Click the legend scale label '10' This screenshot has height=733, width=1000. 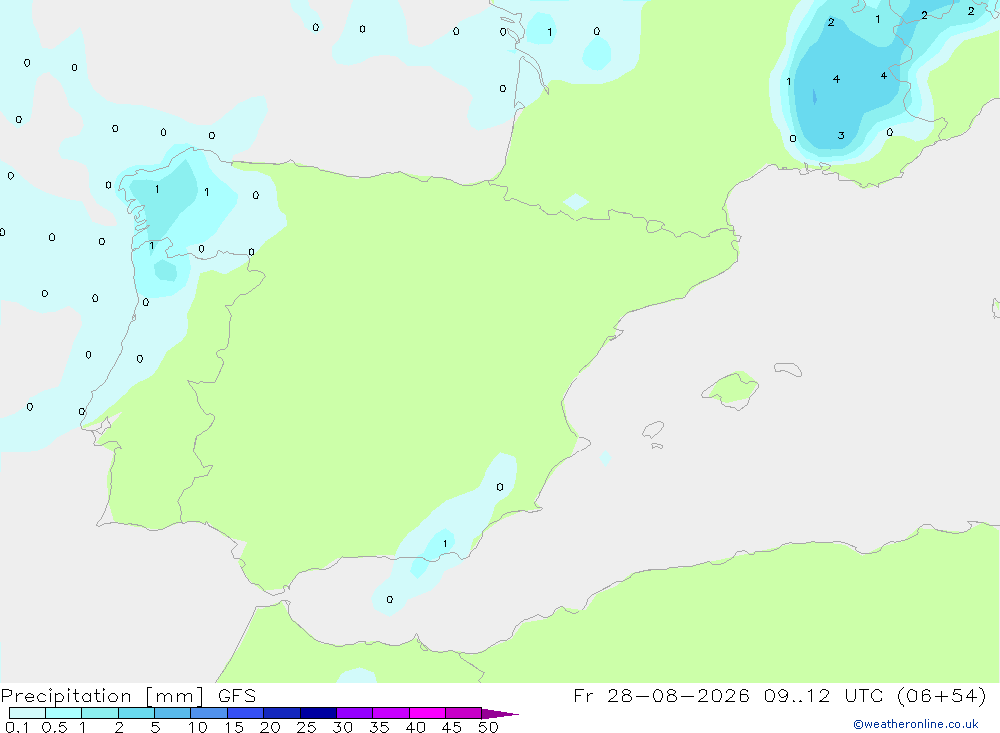click(198, 727)
